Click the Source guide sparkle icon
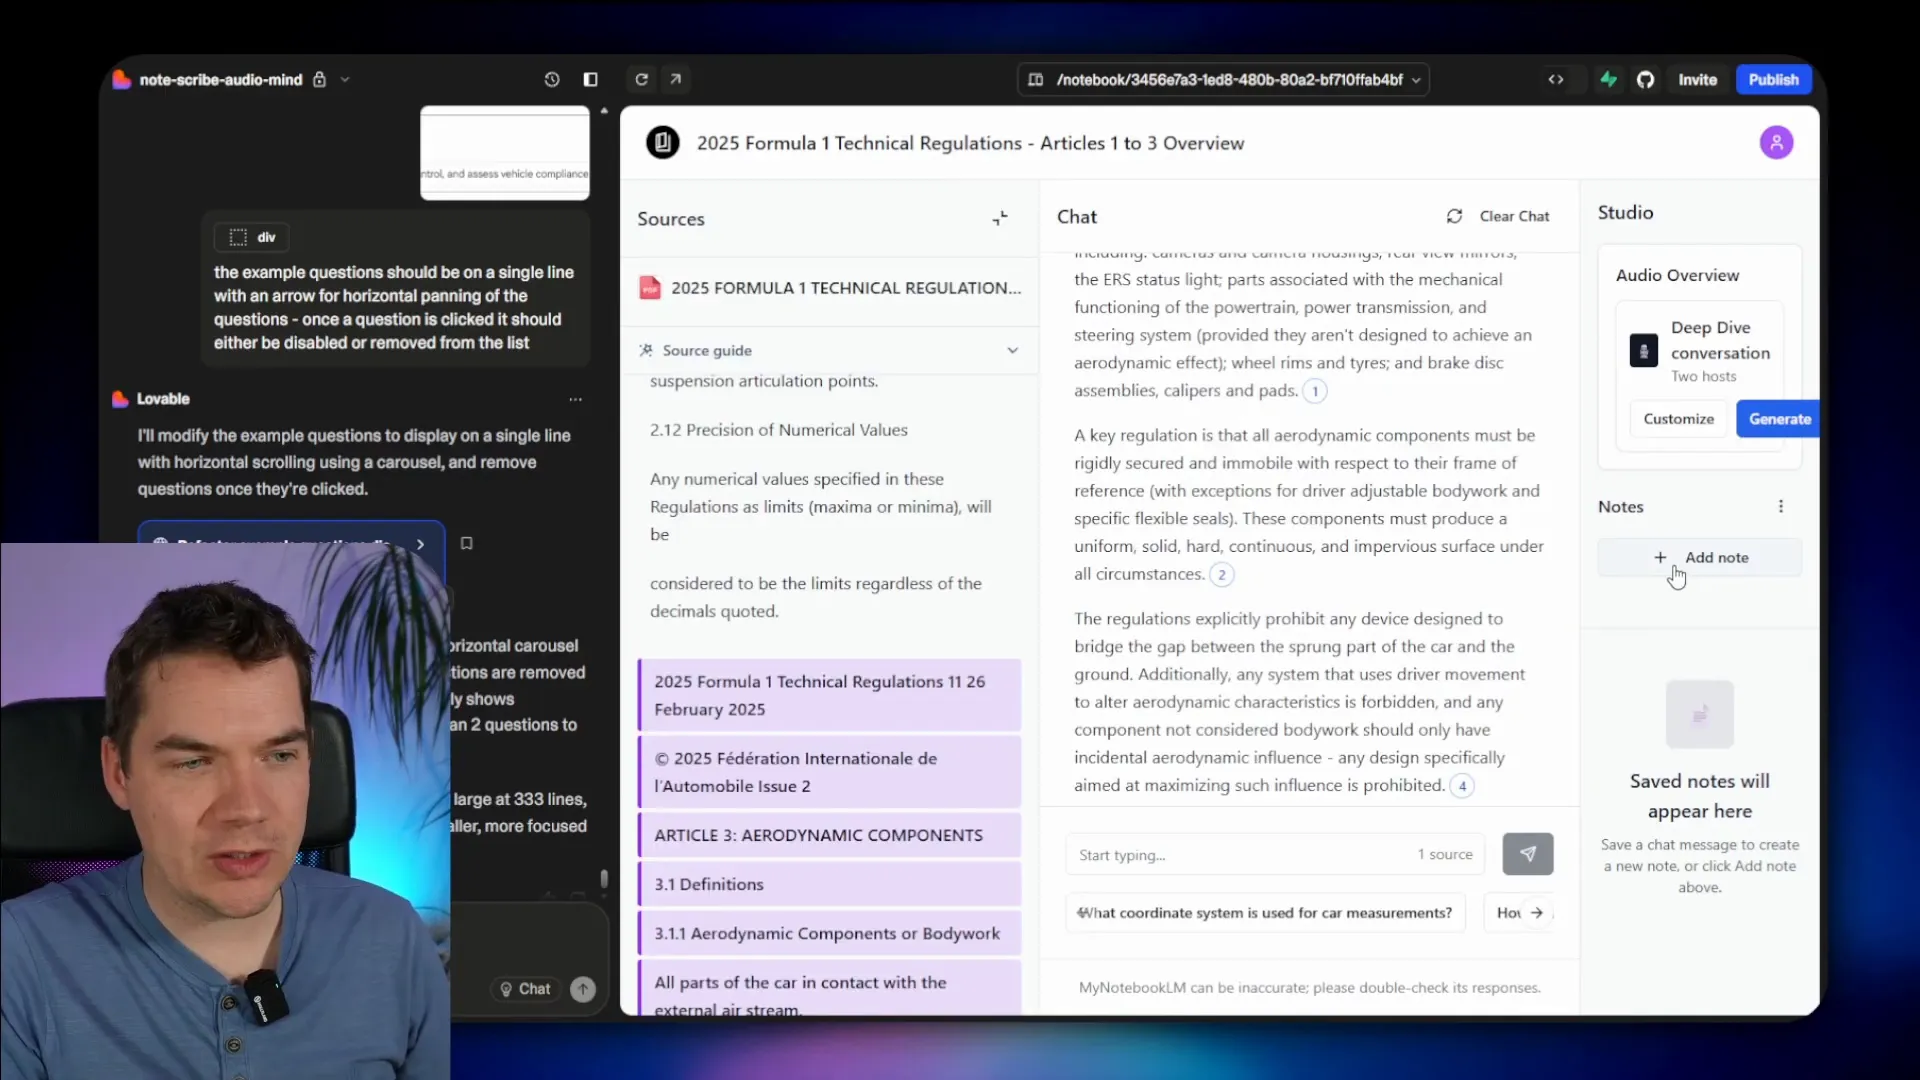Viewport: 1920px width, 1080px height. tap(646, 350)
